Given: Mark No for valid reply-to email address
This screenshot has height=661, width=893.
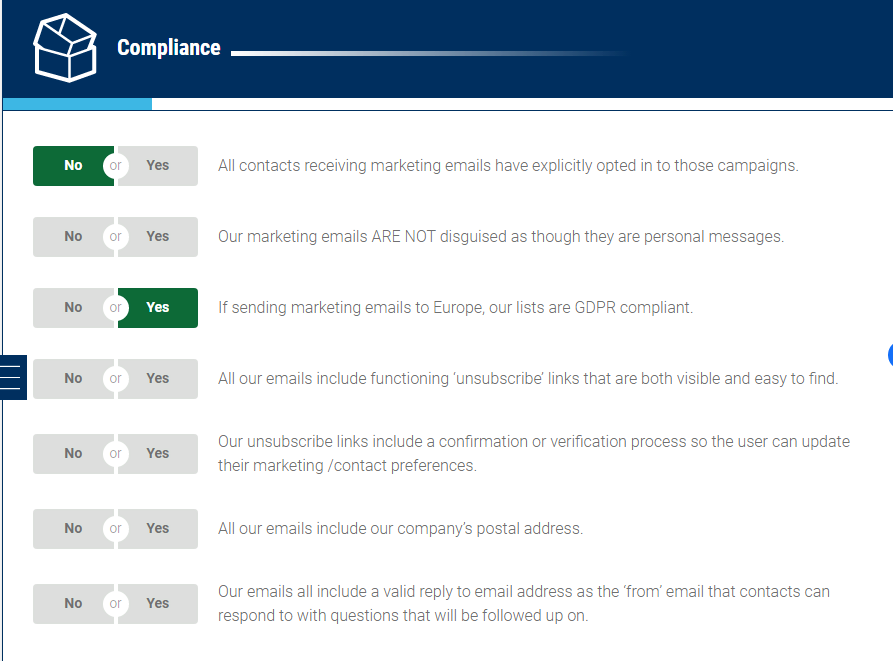Looking at the screenshot, I should [x=73, y=603].
